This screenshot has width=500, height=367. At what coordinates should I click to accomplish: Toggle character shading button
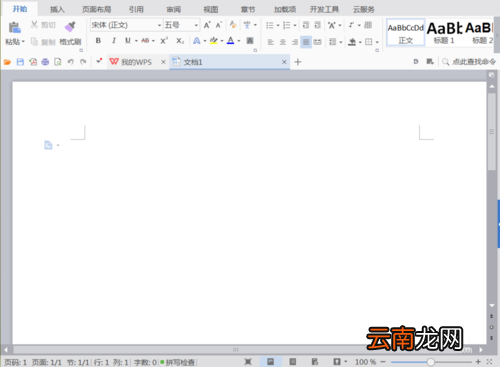250,41
